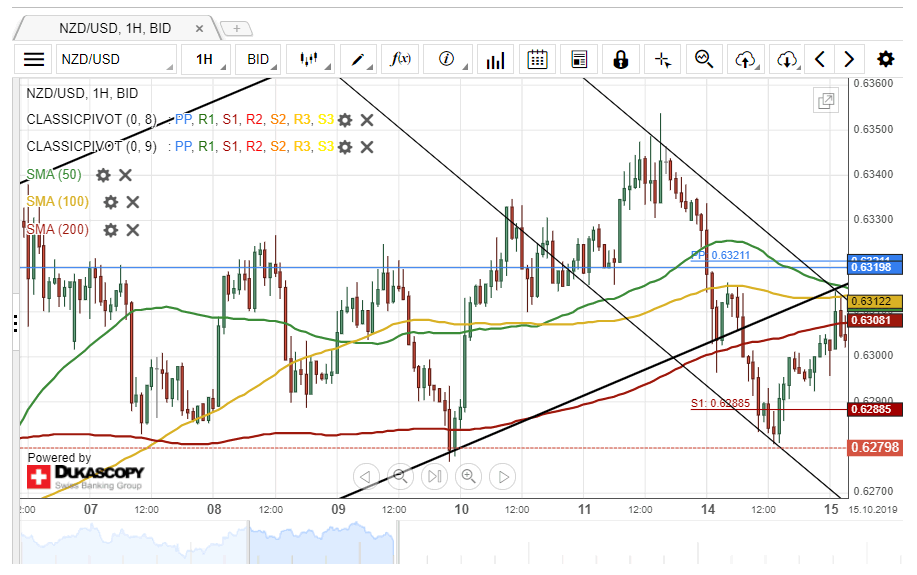
Task: Remove the SMA (50) indicator
Action: click(x=126, y=175)
